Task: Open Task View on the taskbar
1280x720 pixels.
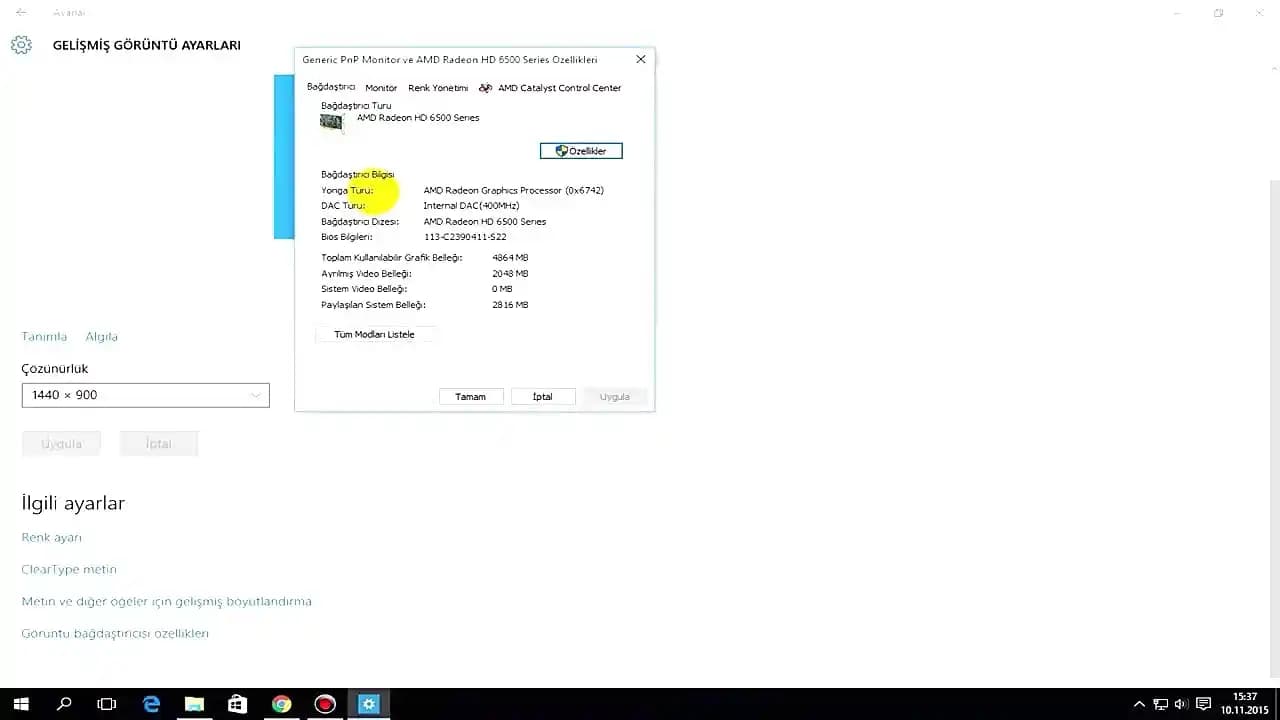Action: (x=106, y=703)
